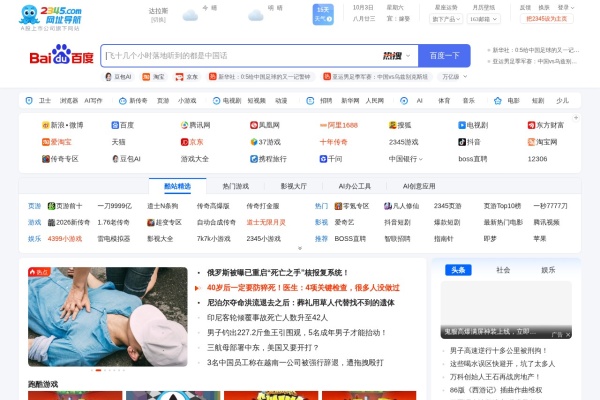600x400 pixels.
Task: Open 抖音 site link
Action: (x=469, y=142)
